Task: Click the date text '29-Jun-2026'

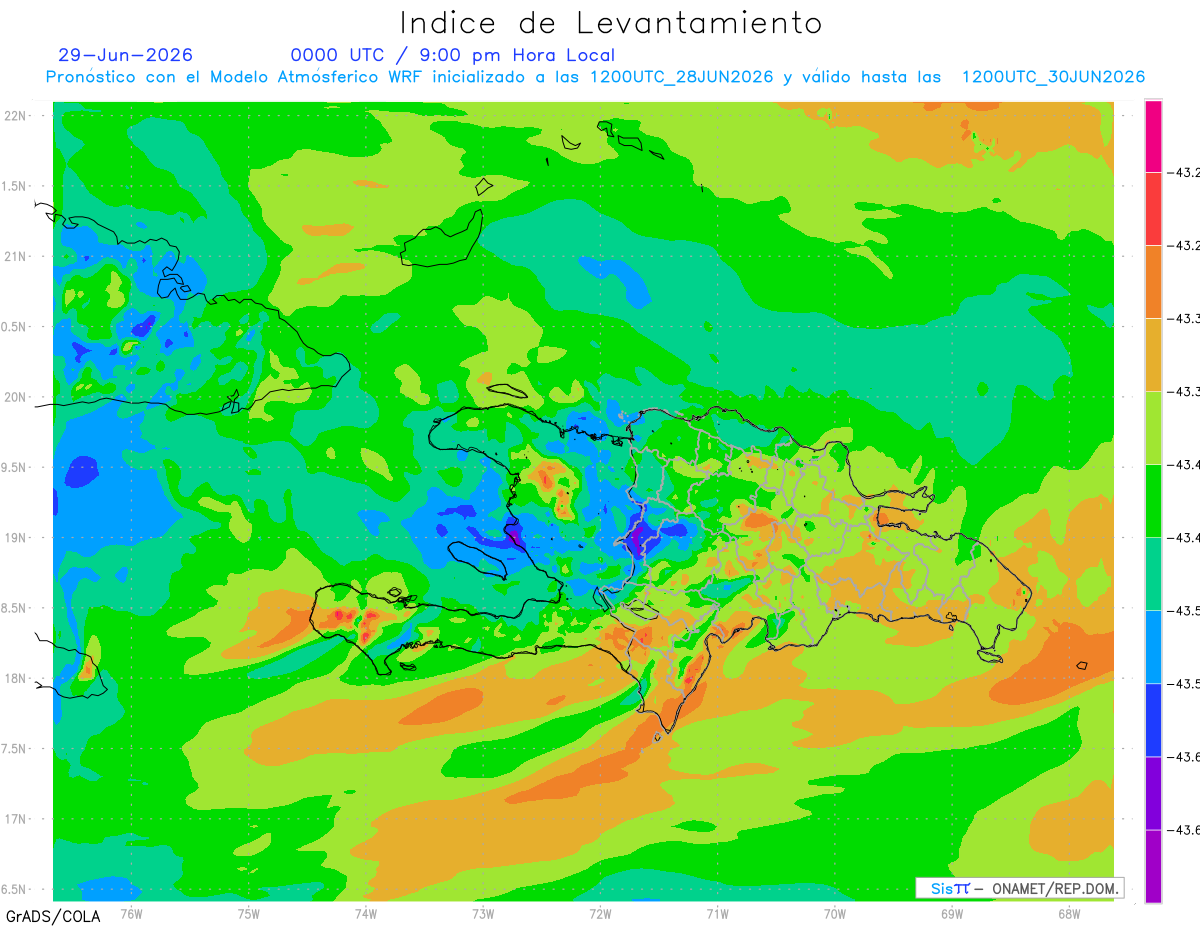Action: [126, 55]
